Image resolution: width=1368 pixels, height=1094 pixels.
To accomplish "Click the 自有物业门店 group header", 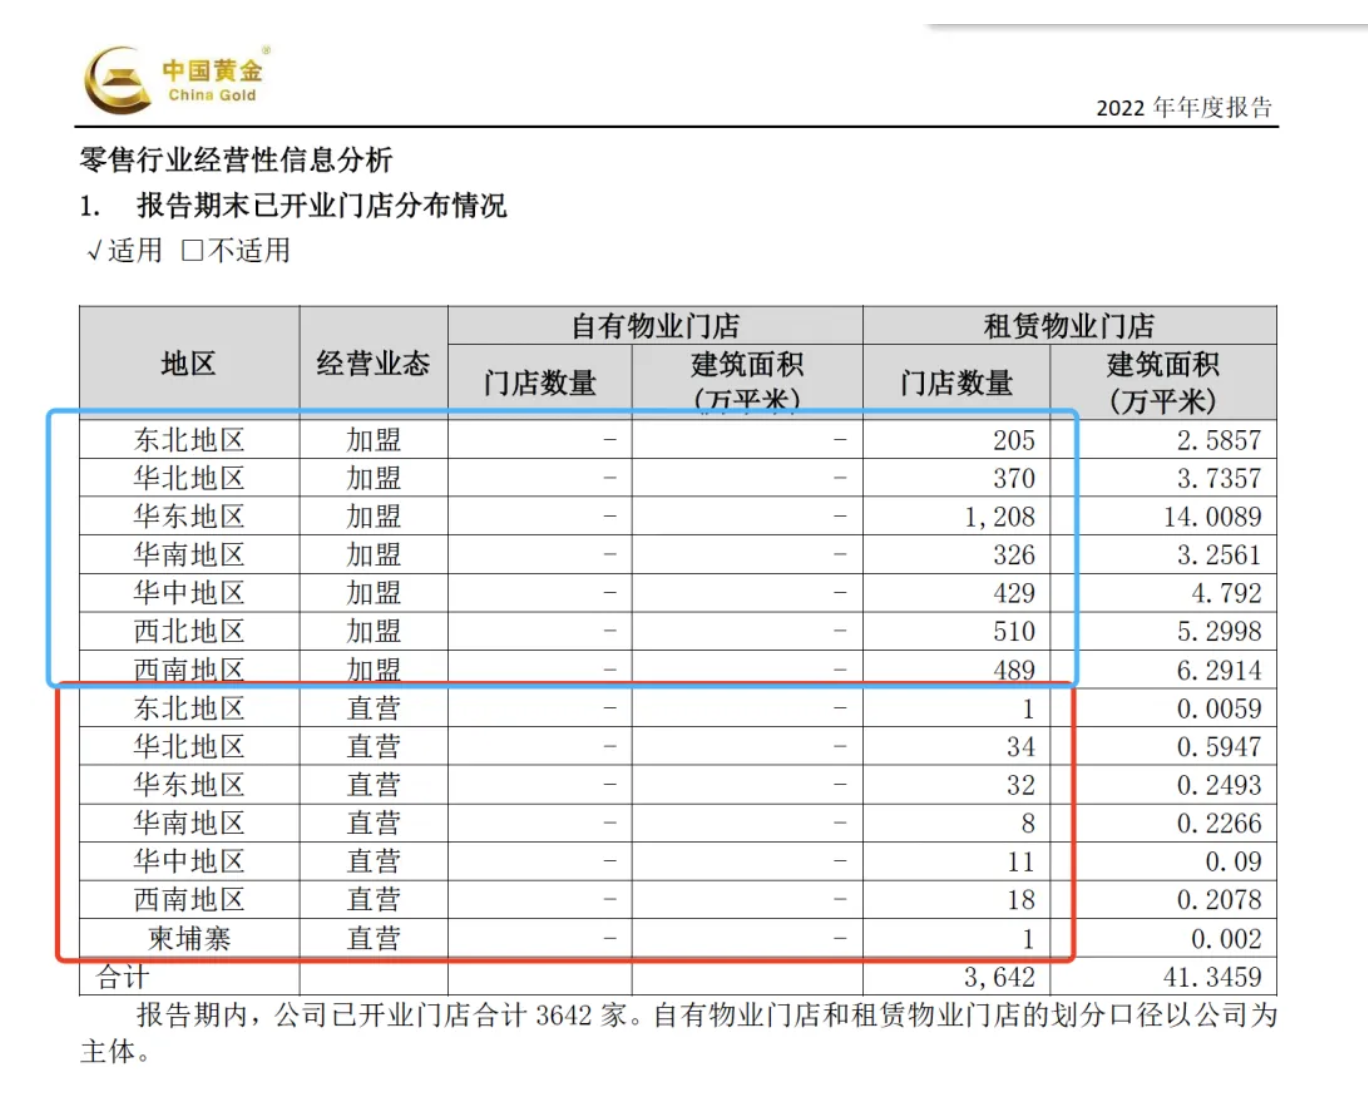I will 655,326.
